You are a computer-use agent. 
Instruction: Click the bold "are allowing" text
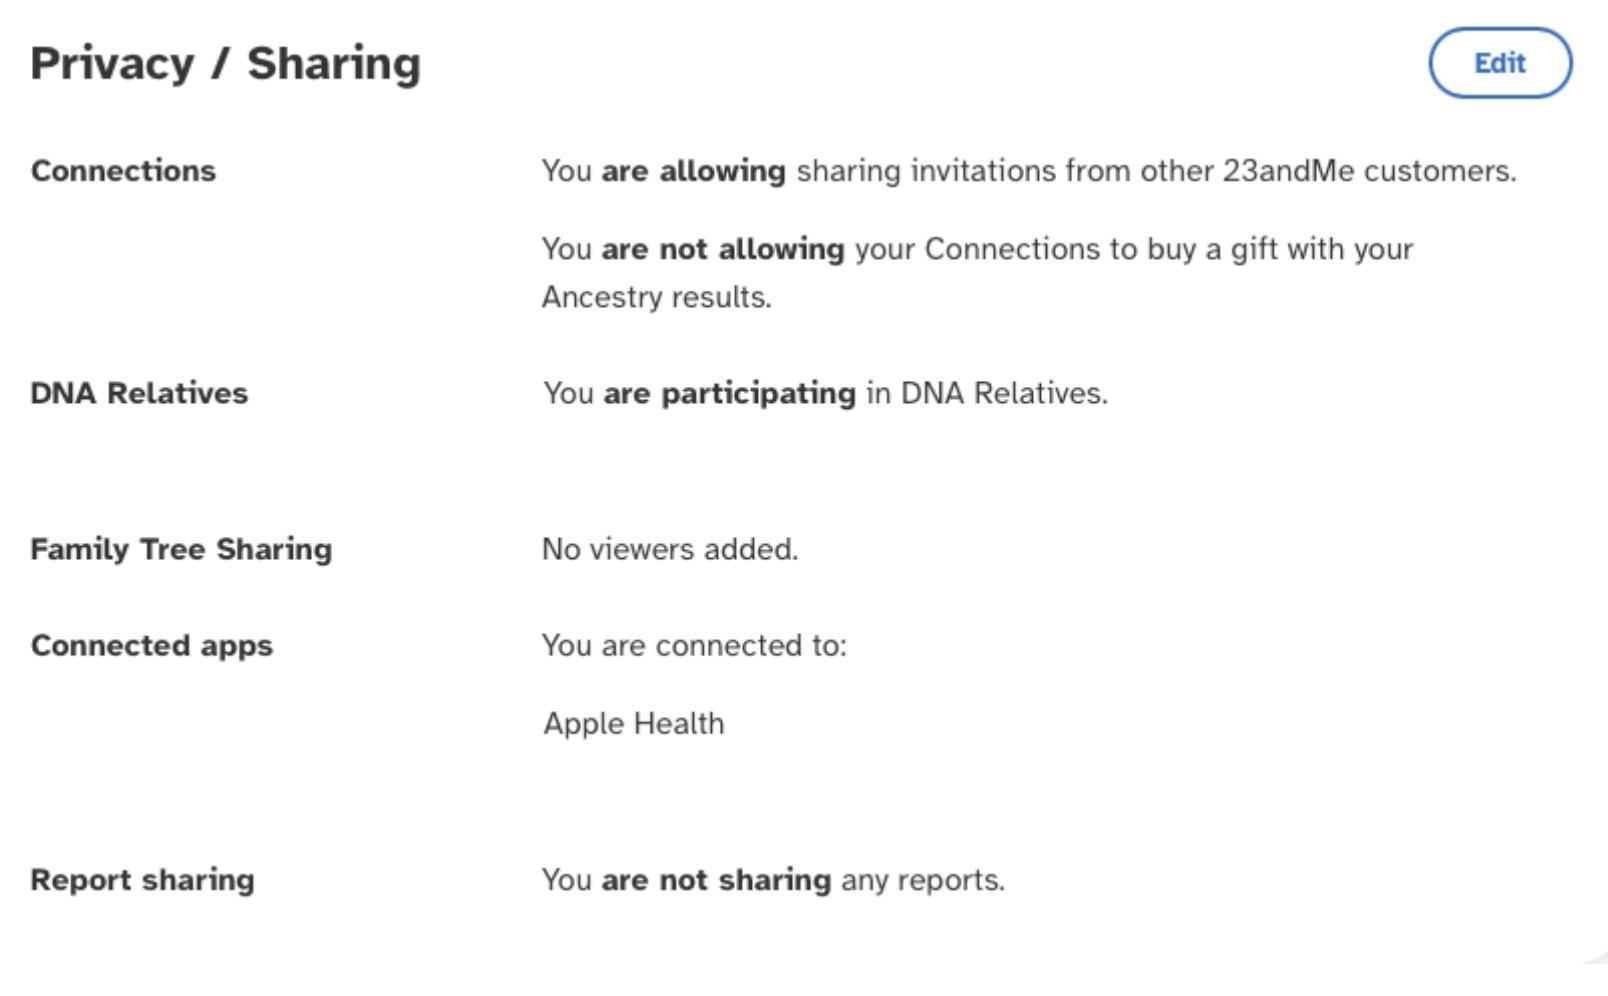[x=693, y=171]
